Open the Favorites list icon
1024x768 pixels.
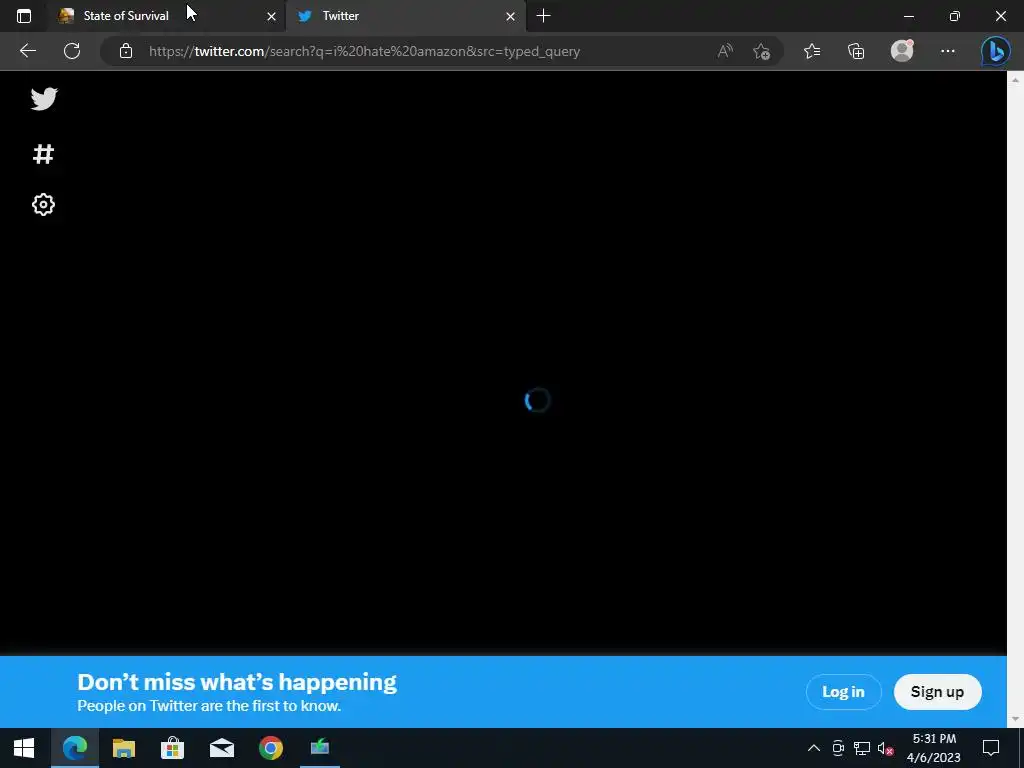coord(812,51)
